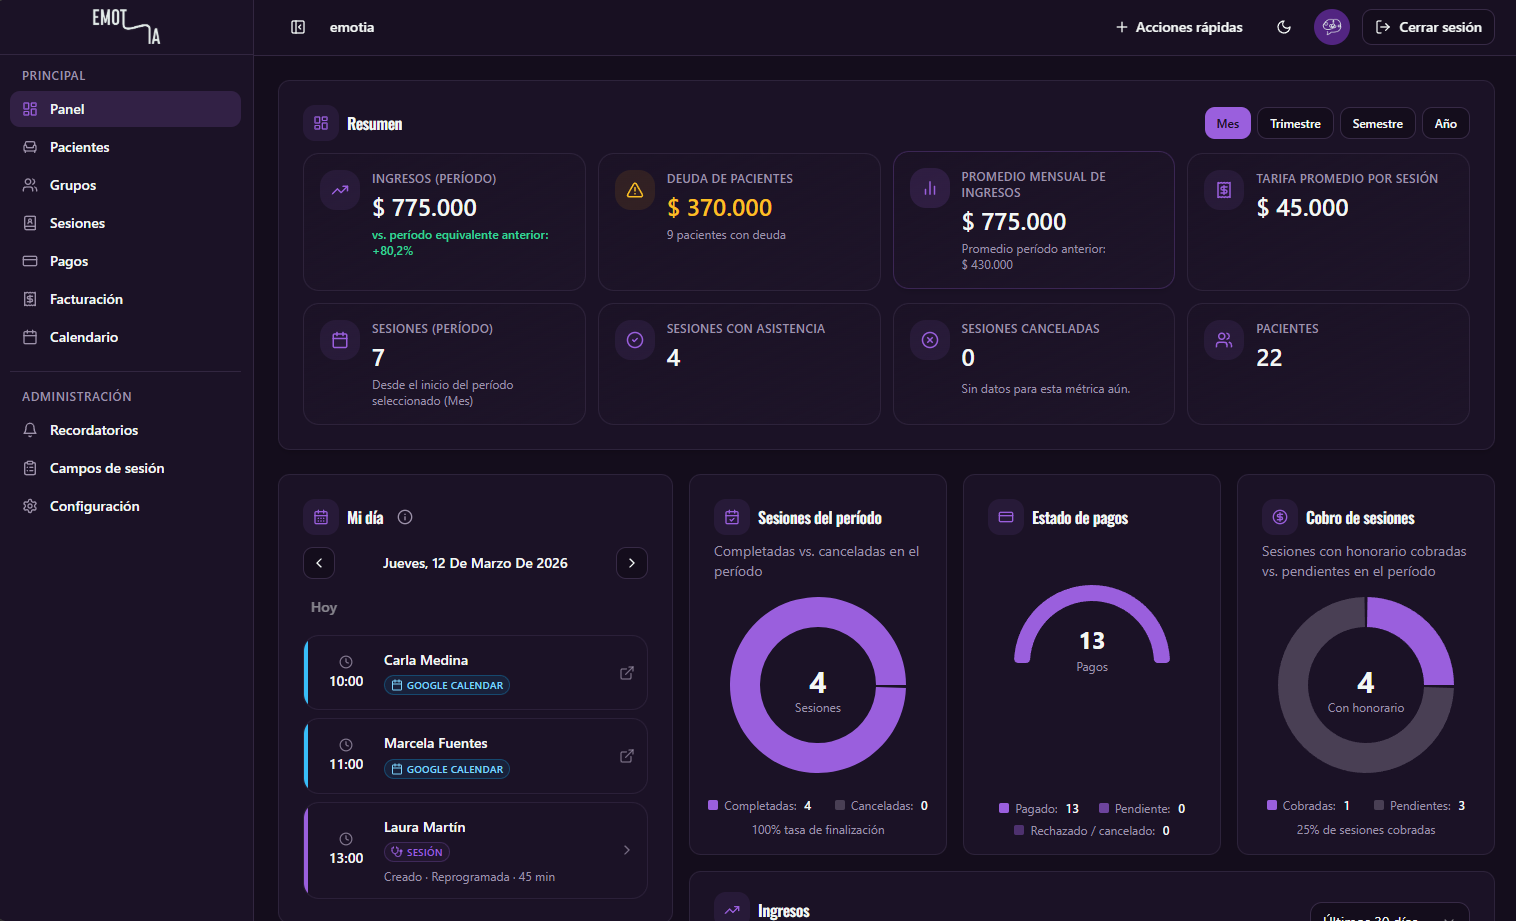Click the Cerrar sesión button

[1428, 27]
